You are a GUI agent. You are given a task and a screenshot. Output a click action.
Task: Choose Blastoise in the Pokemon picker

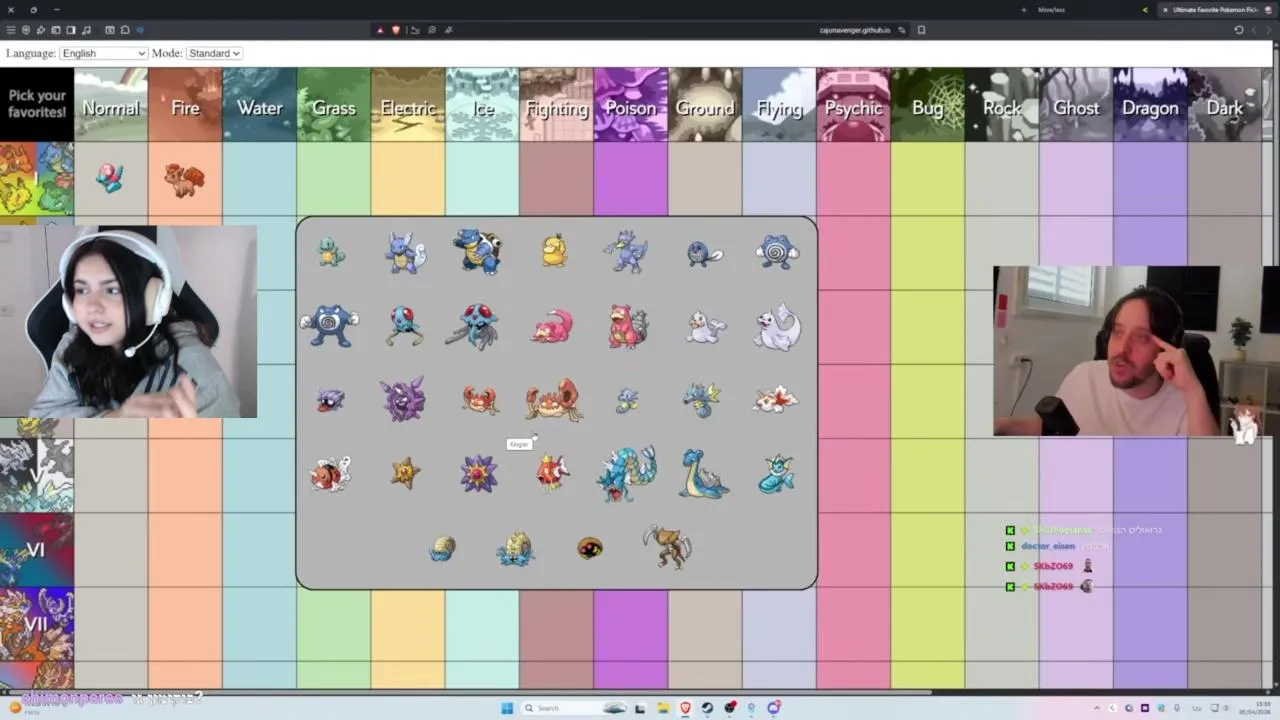[x=478, y=250]
